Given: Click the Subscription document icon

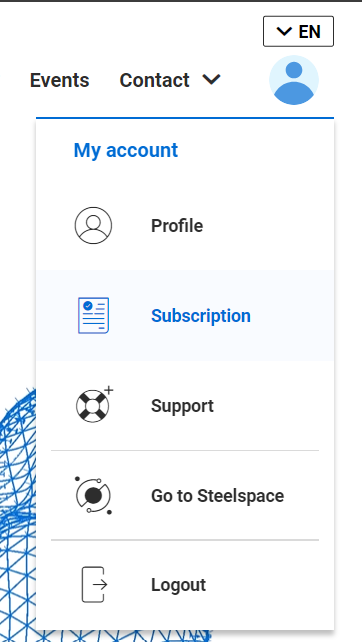Looking at the screenshot, I should click(x=93, y=315).
